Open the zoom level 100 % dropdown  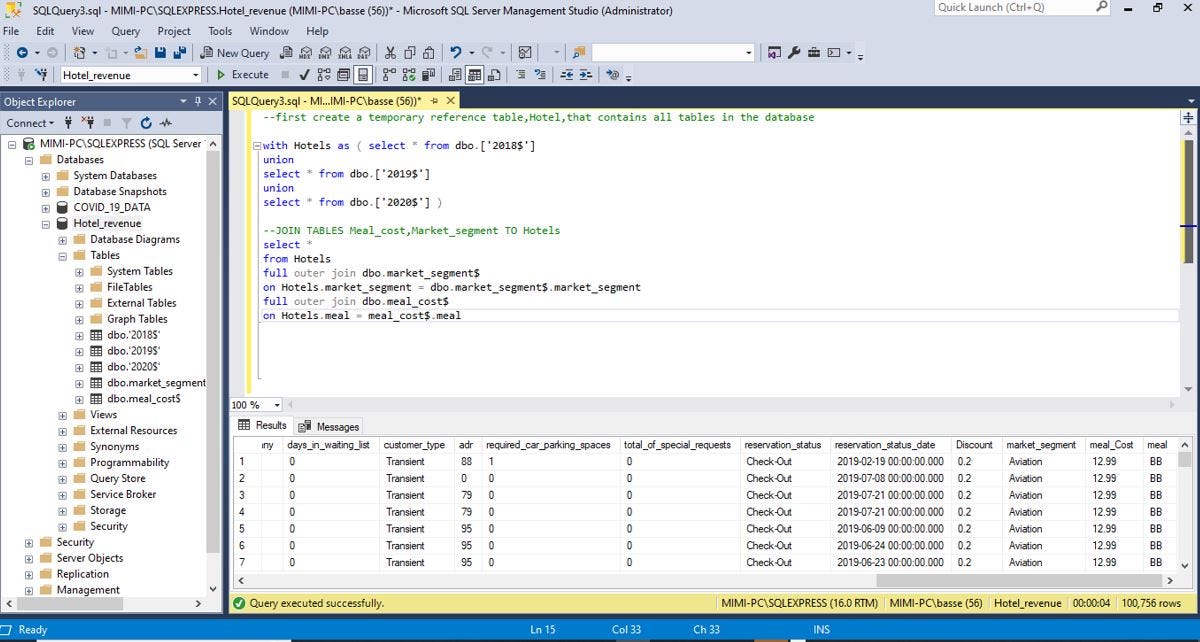point(277,405)
